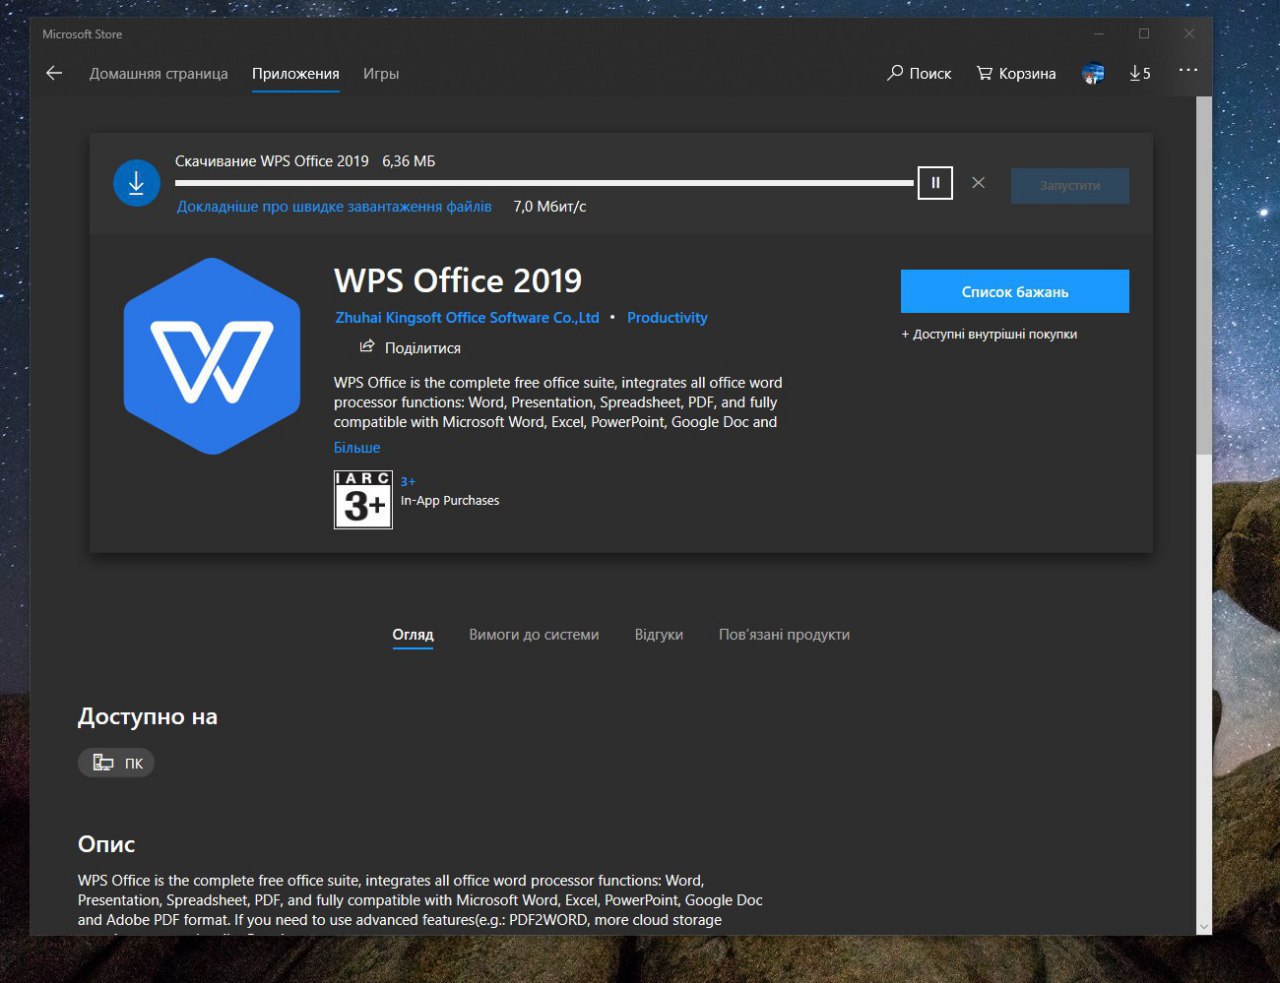This screenshot has width=1280, height=983.
Task: Open the Домашняя страница tab
Action: [x=158, y=74]
